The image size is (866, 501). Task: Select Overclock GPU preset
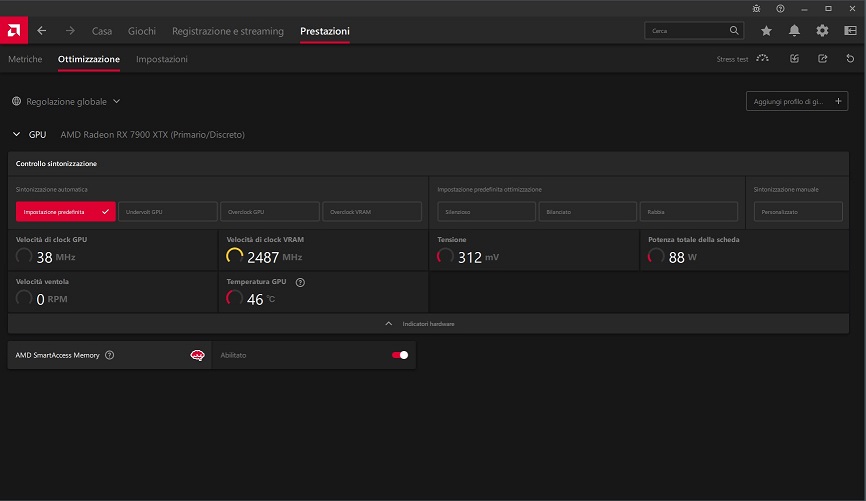pos(270,212)
